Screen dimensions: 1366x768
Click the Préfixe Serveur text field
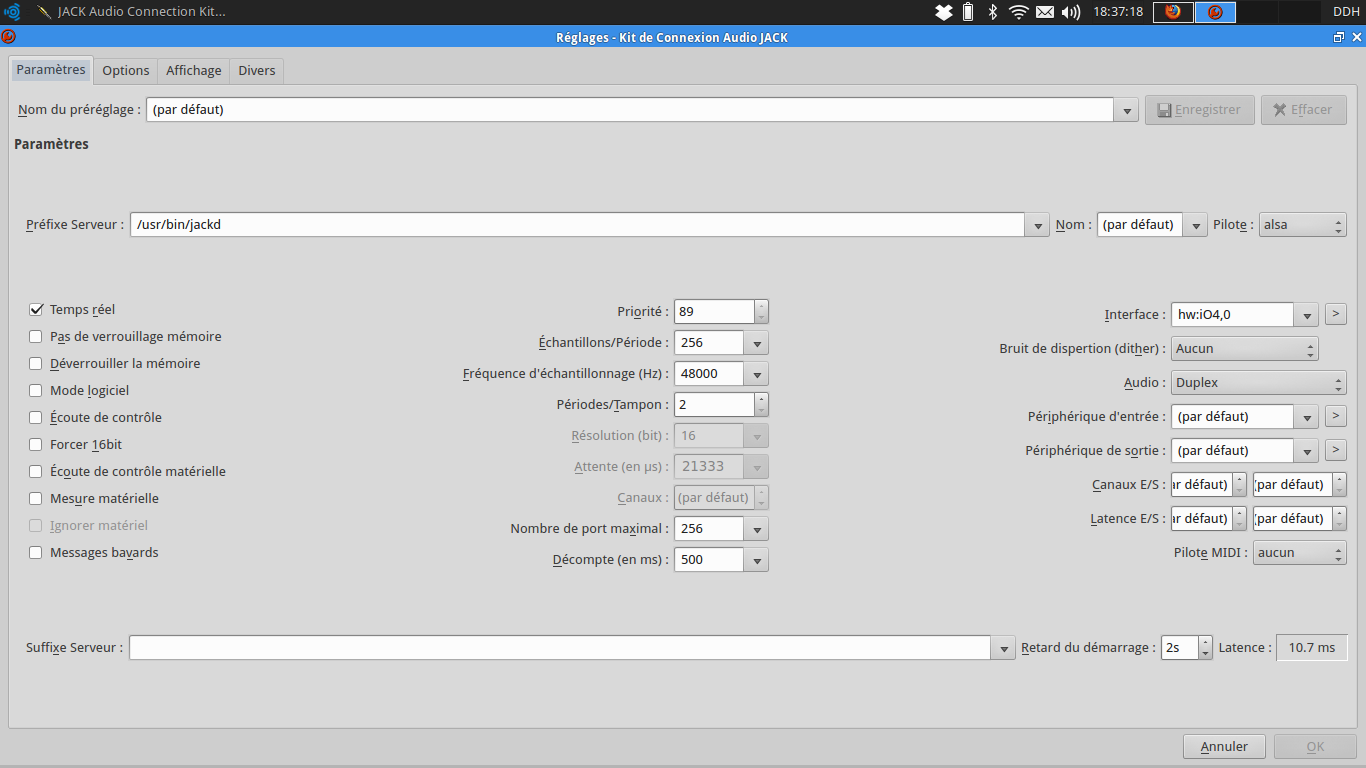click(x=577, y=225)
